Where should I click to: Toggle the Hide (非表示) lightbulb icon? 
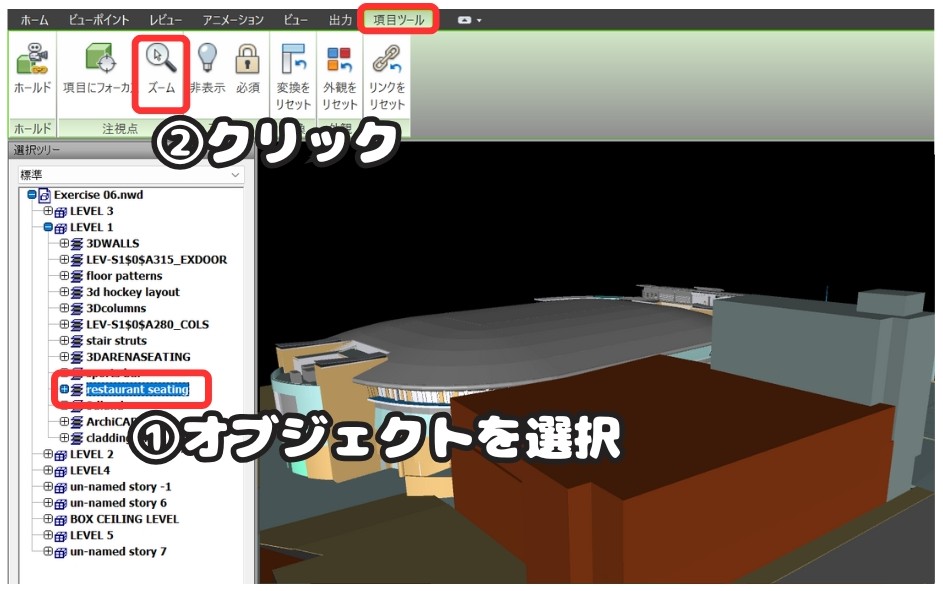tap(207, 61)
